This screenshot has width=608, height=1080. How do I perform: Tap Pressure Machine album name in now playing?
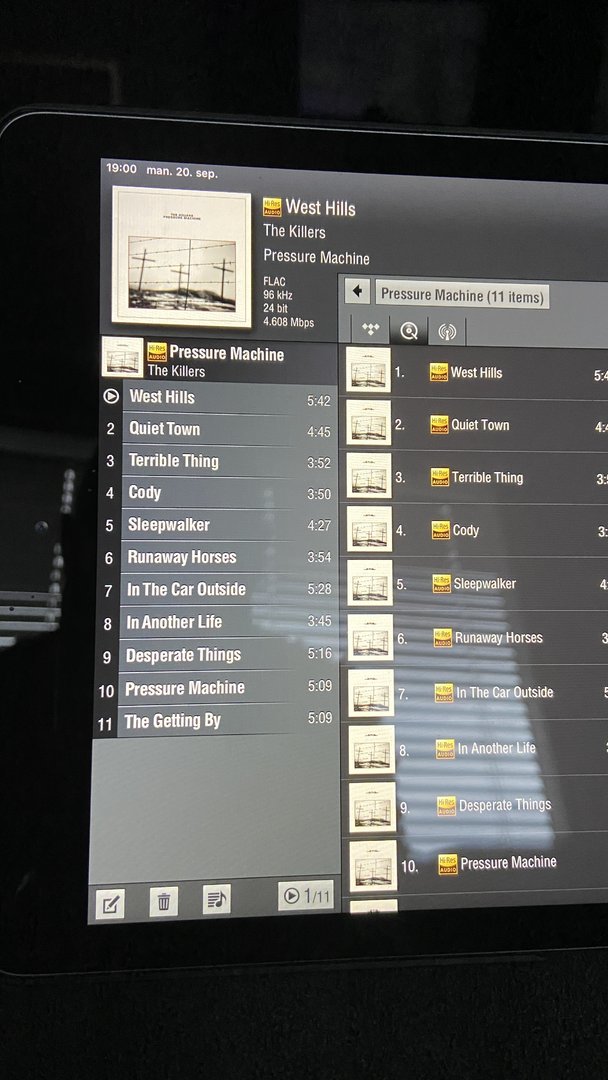[x=316, y=258]
